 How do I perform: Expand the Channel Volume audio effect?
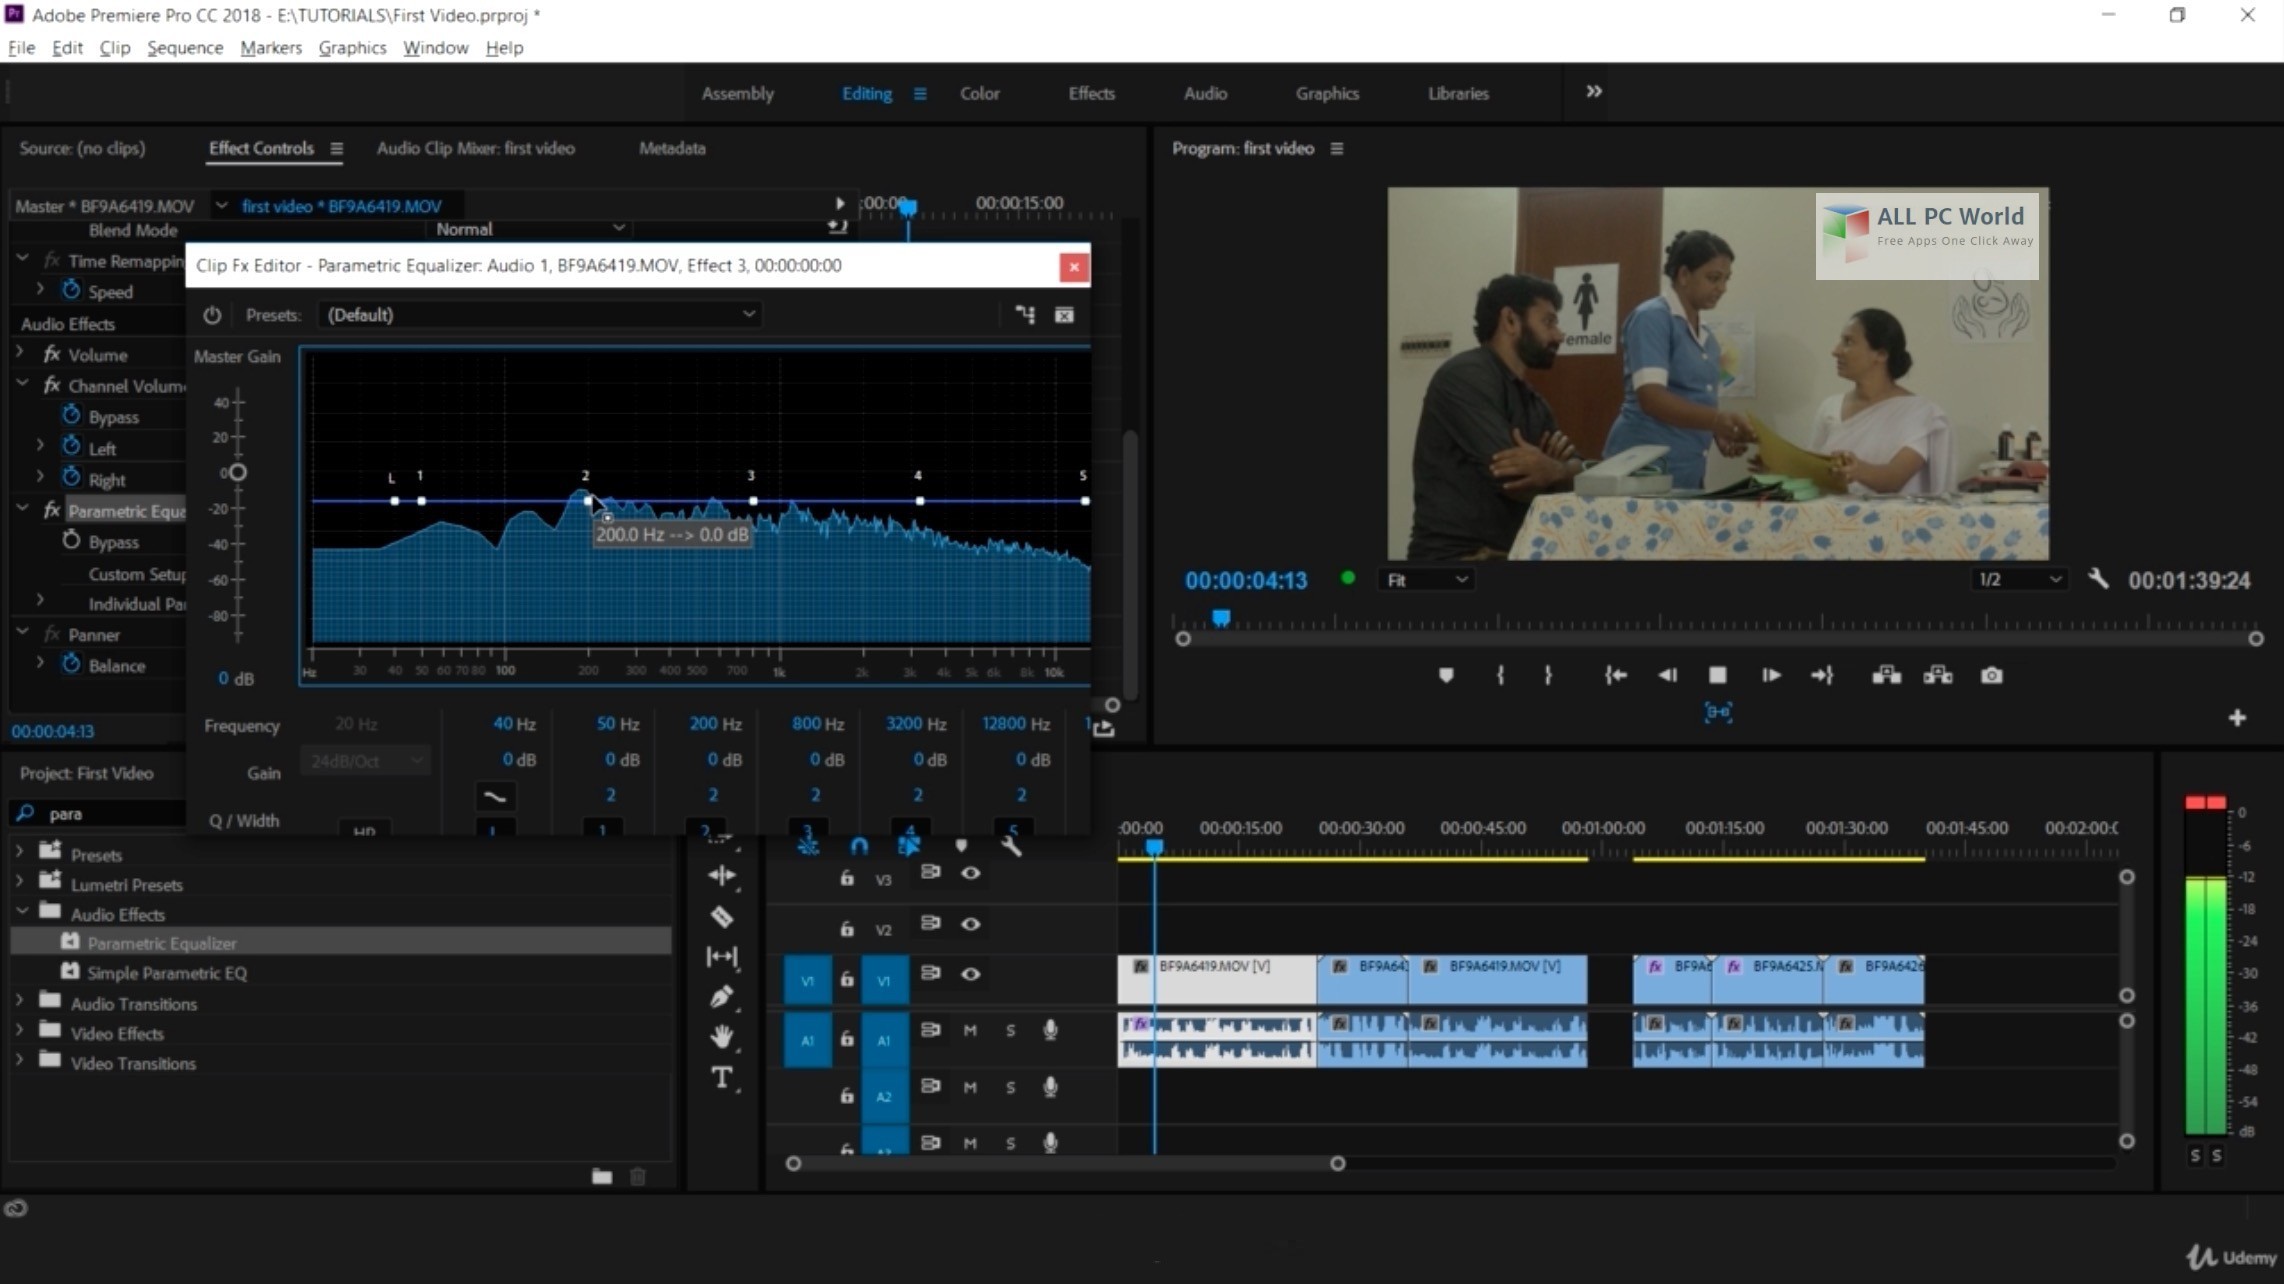point(19,386)
